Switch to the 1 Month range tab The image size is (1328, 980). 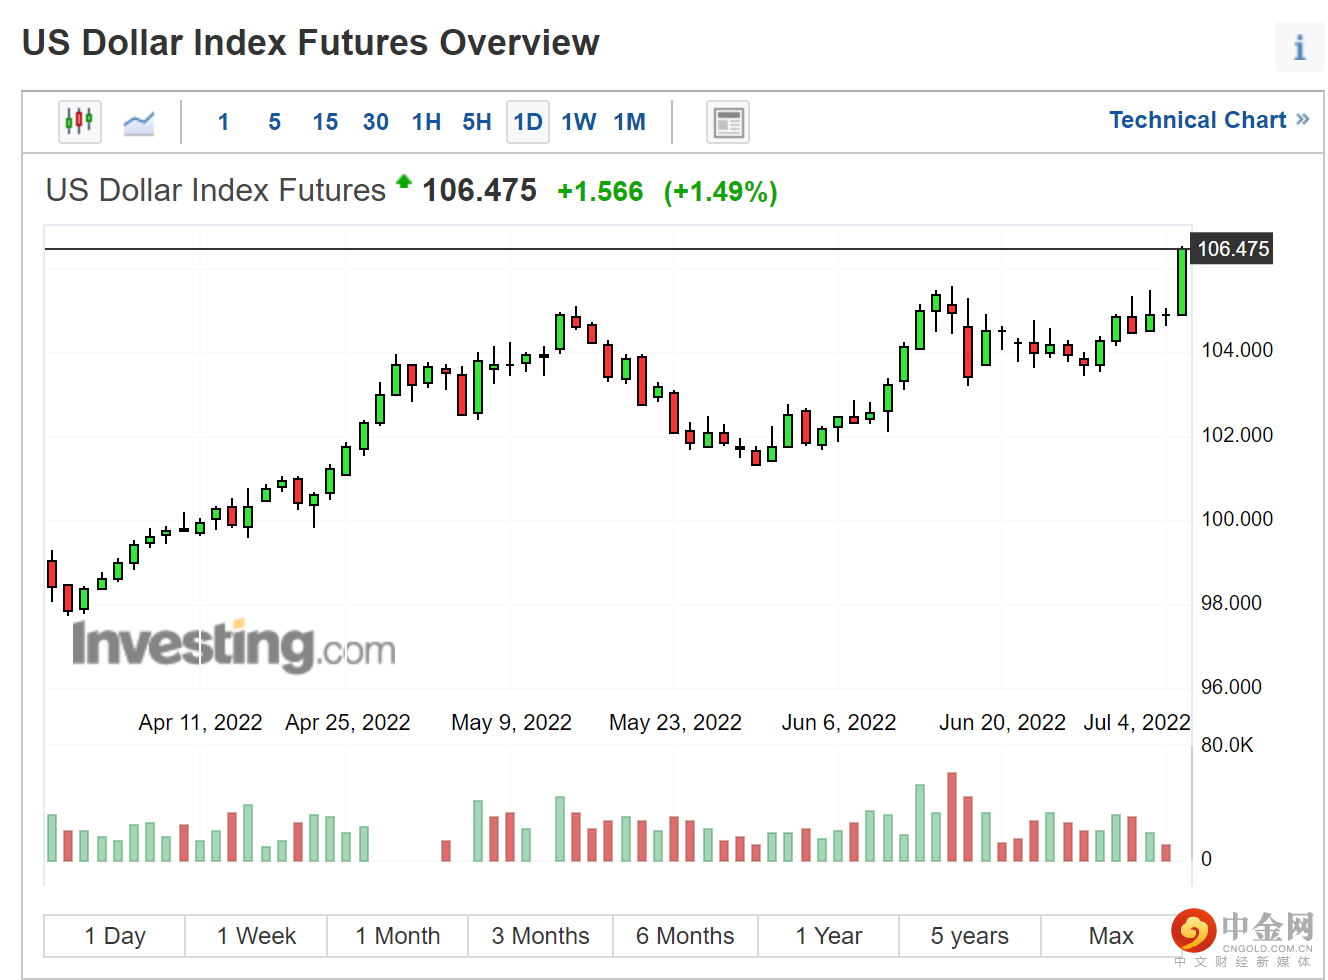(397, 936)
